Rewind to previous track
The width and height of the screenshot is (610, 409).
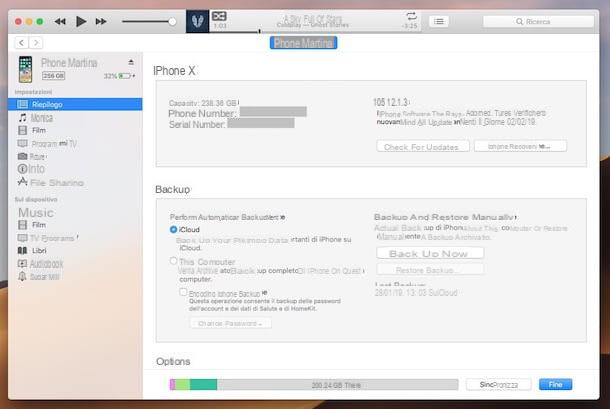(x=60, y=21)
